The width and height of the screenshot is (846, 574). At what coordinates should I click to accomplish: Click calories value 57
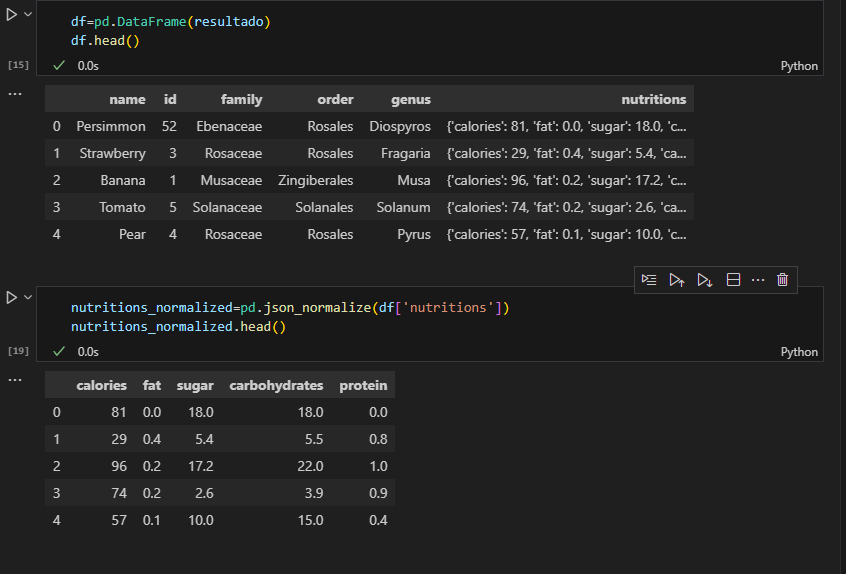(119, 520)
